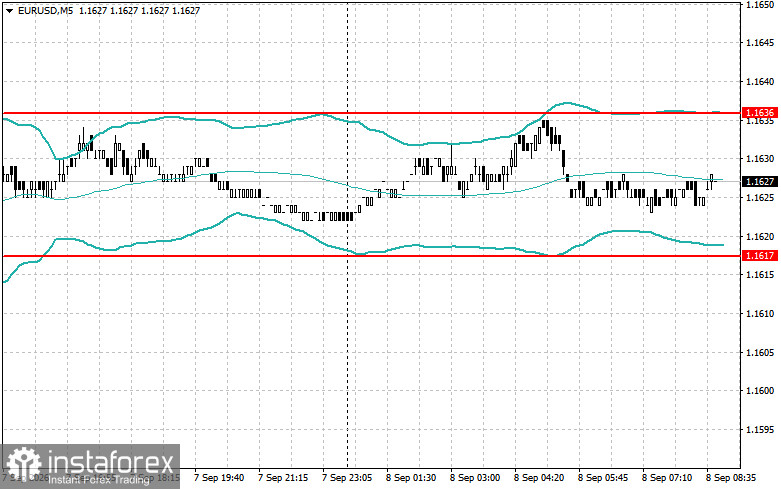Click the 8 Sep 07:10 time label

point(666,478)
